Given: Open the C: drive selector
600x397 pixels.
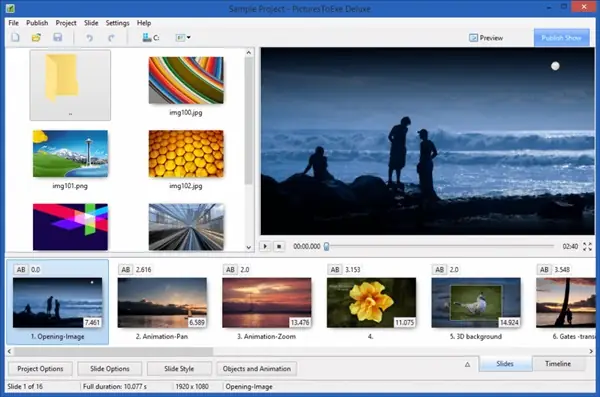Looking at the screenshot, I should point(150,38).
